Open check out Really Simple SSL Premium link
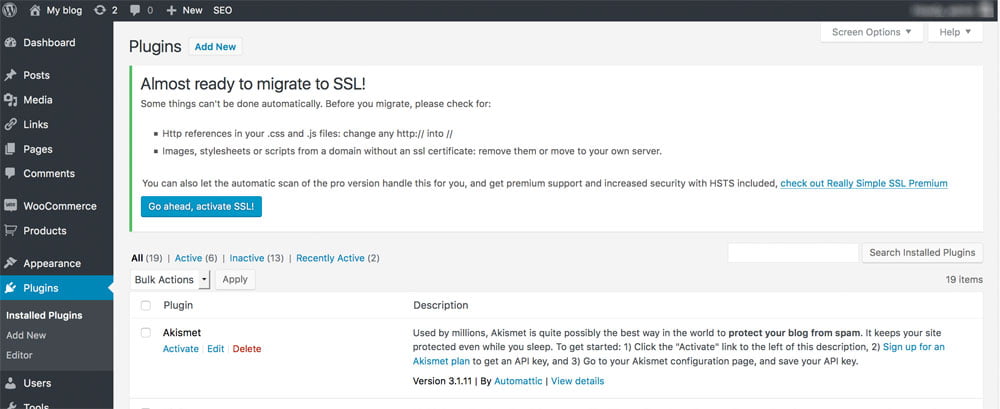 864,183
